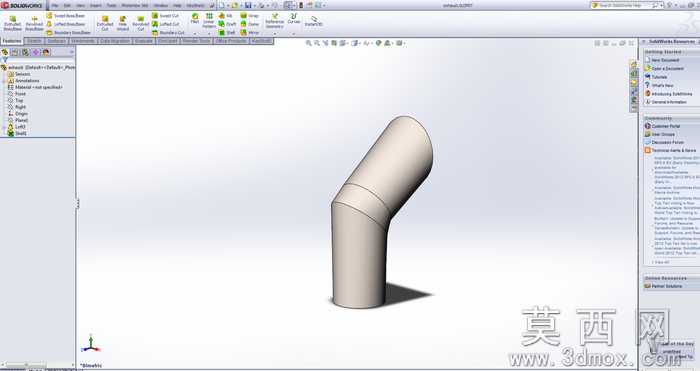
Task: Expand the Loft3 feature in the tree
Action: tap(4, 127)
